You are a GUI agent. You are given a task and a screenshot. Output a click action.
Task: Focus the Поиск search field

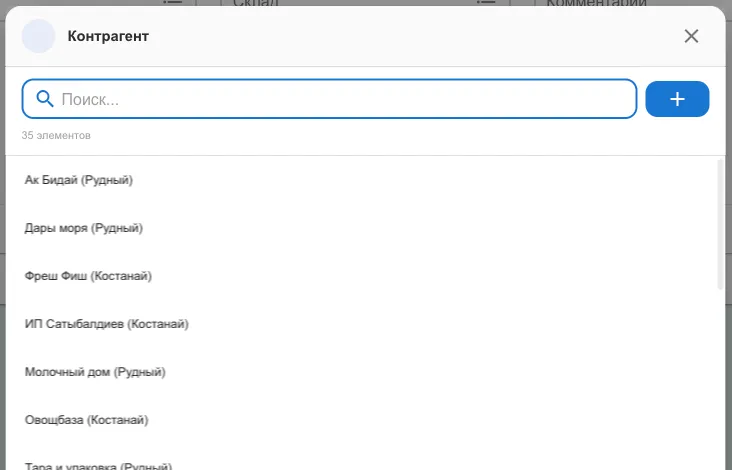tap(329, 99)
